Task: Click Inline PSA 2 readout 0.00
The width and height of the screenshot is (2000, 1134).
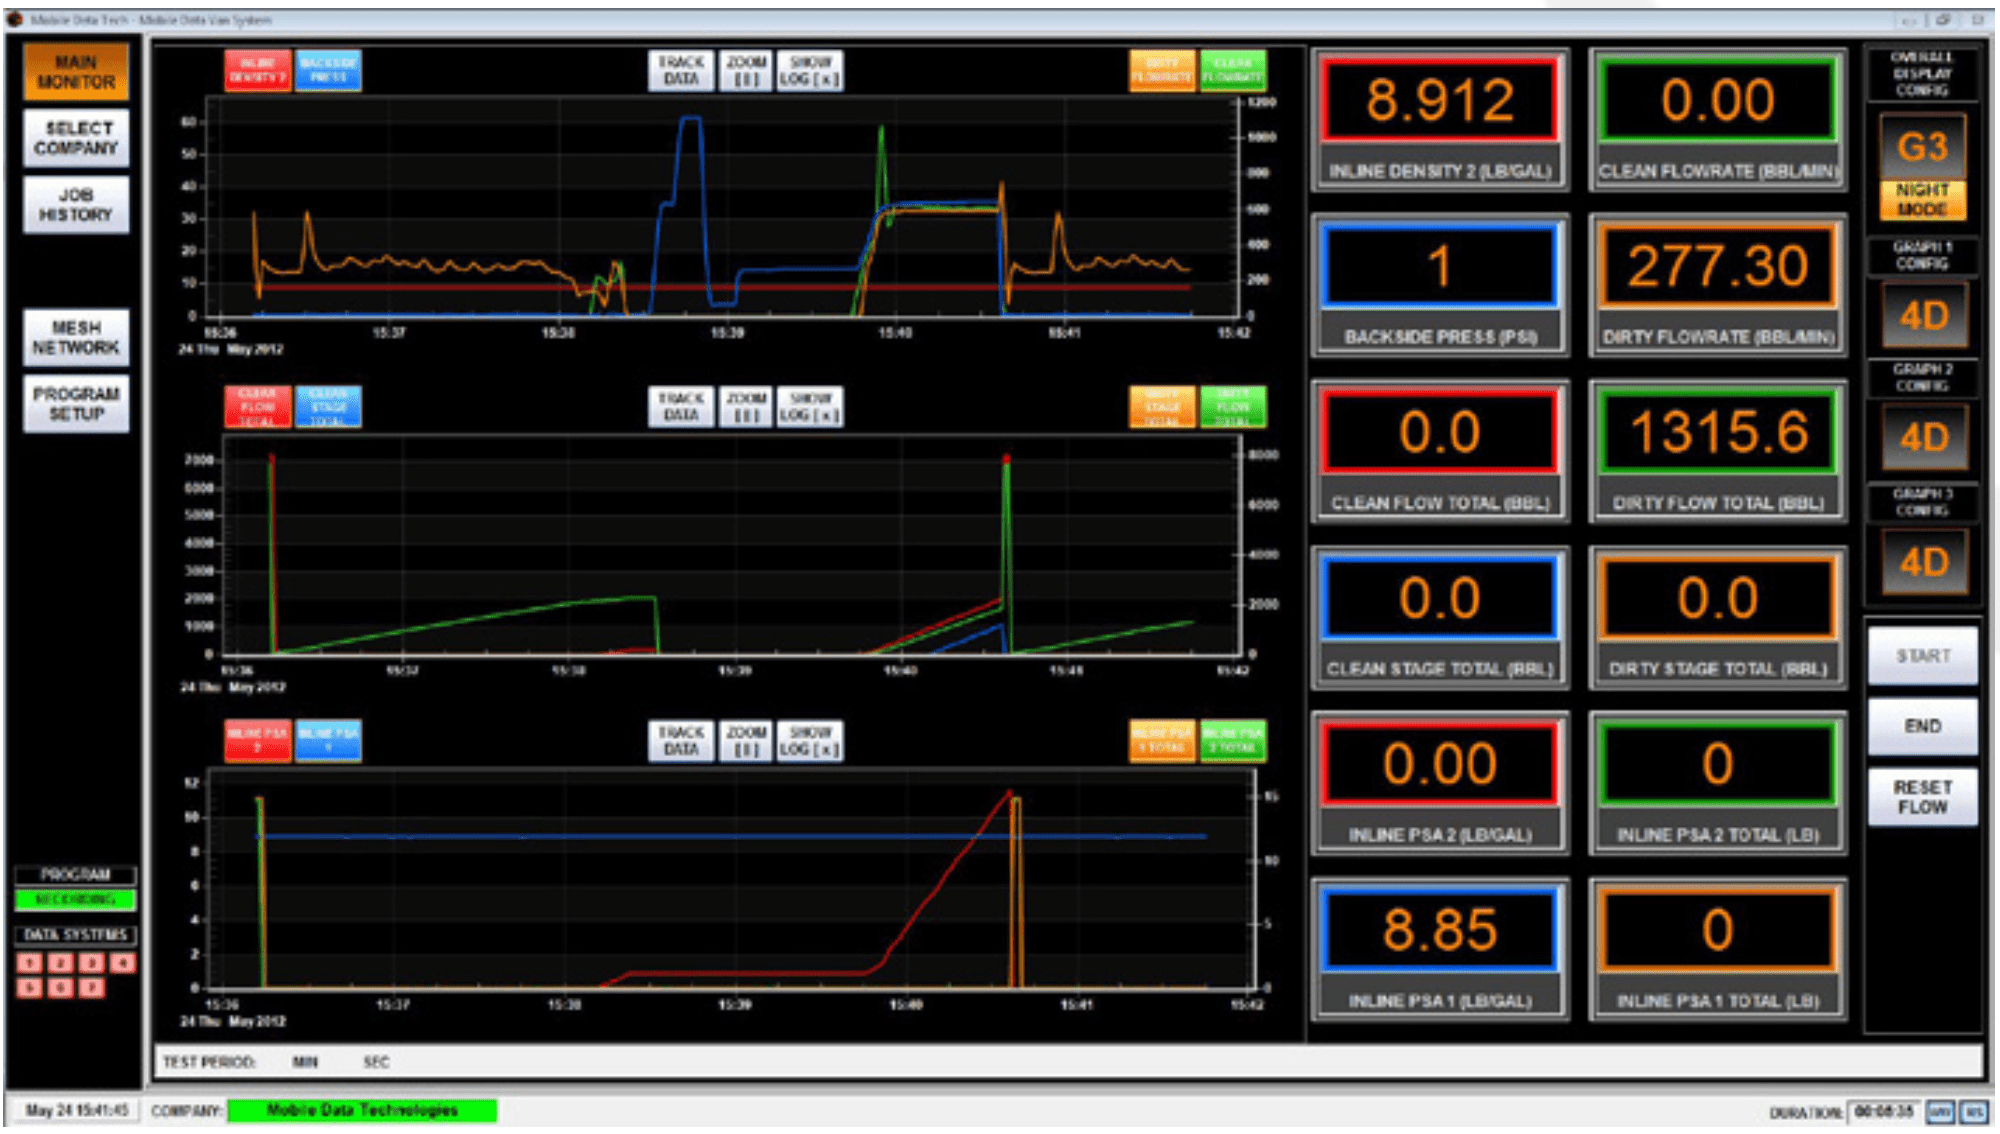Action: click(1440, 764)
